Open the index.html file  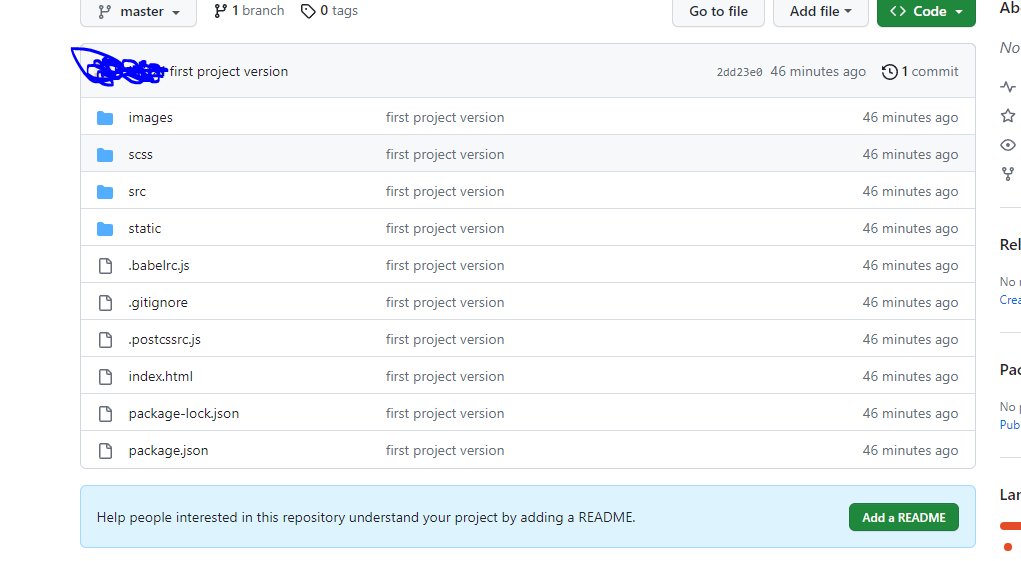161,377
